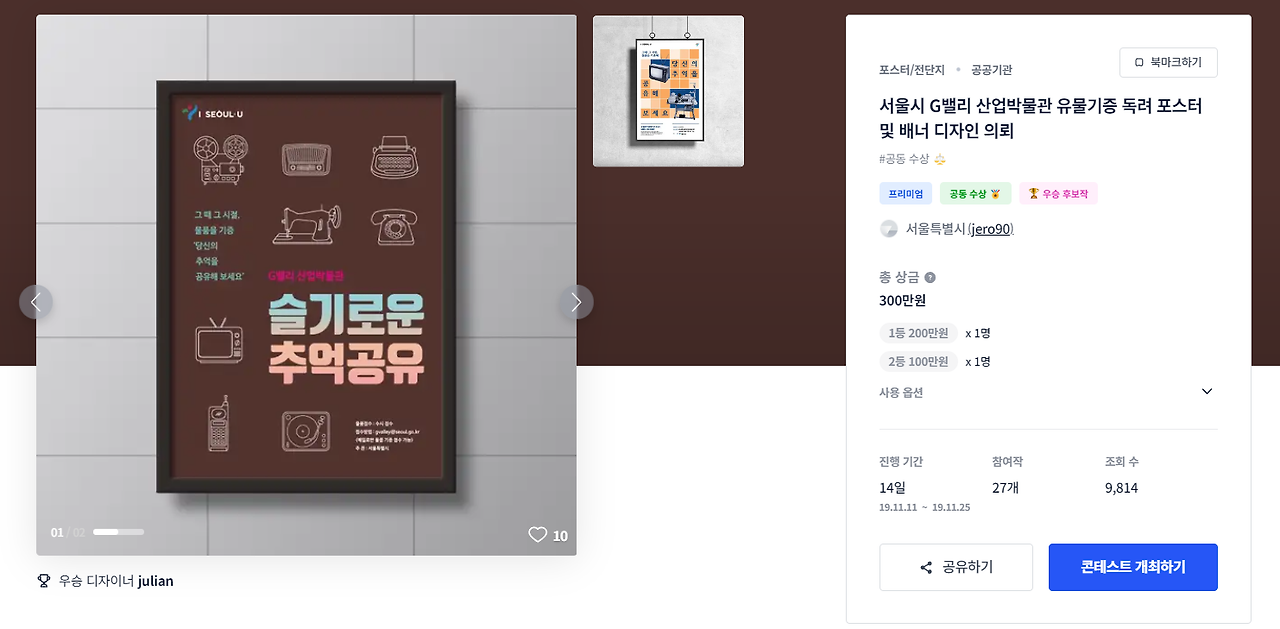Click the 공동 수상 green badge

coord(975,193)
